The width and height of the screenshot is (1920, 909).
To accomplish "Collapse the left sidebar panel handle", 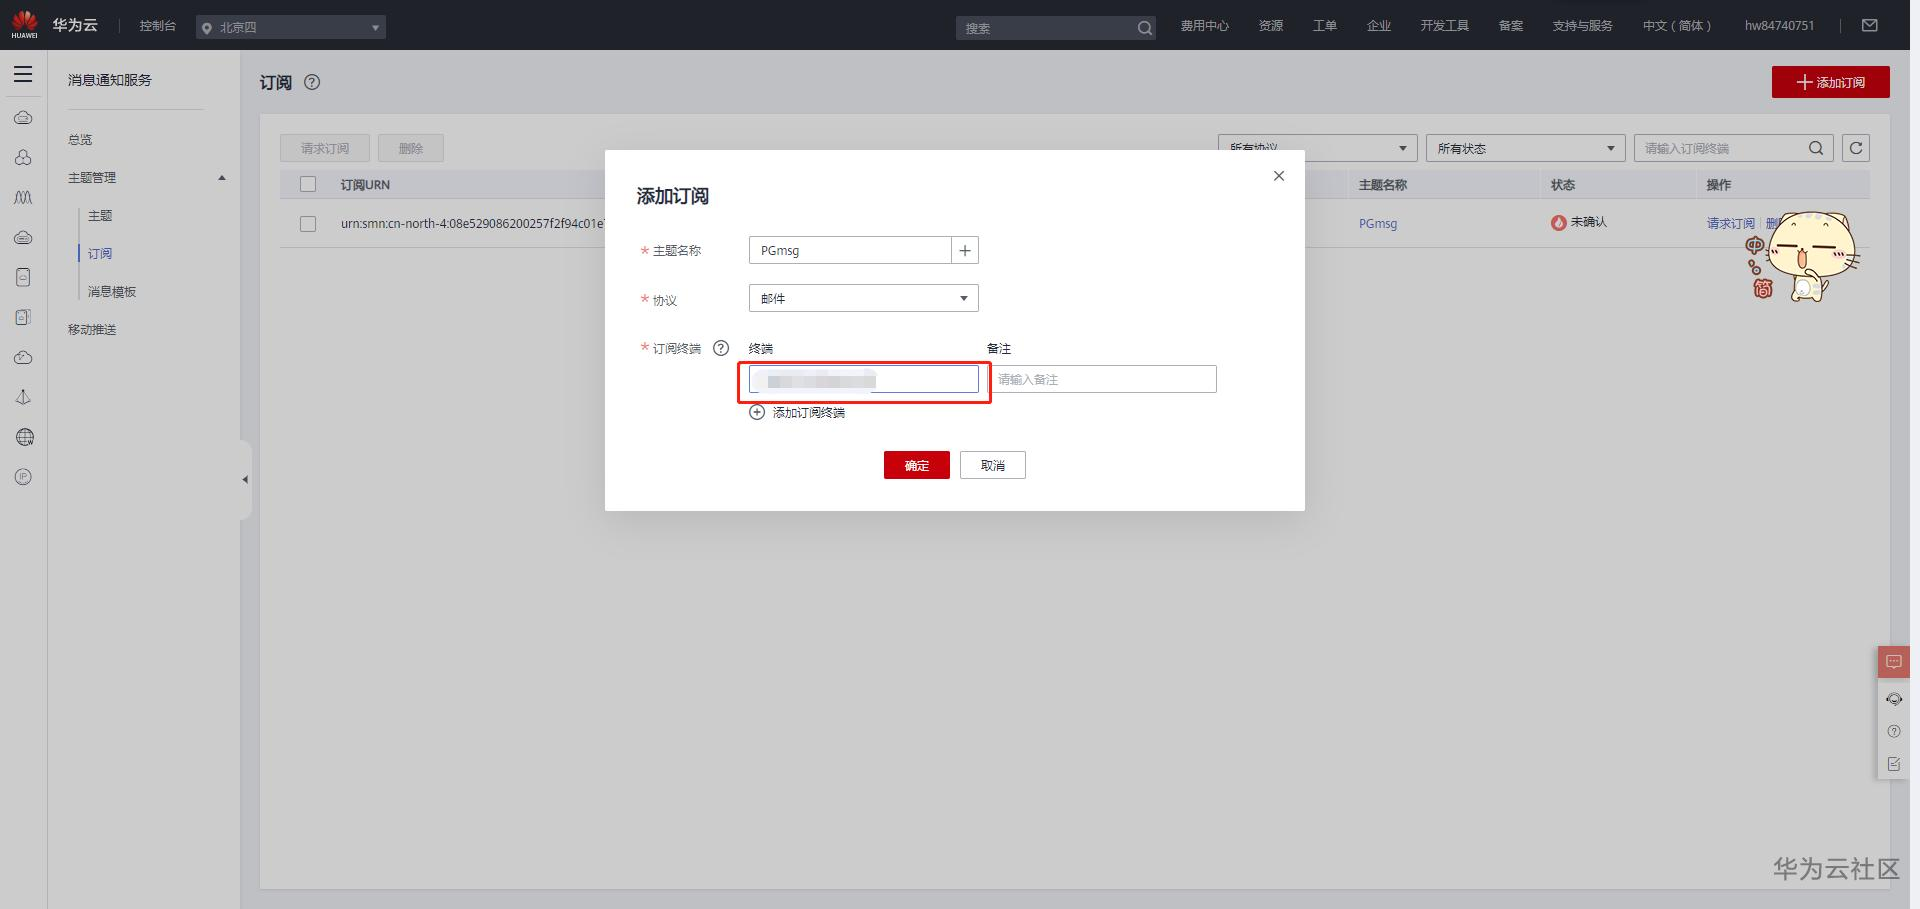I will (x=245, y=480).
